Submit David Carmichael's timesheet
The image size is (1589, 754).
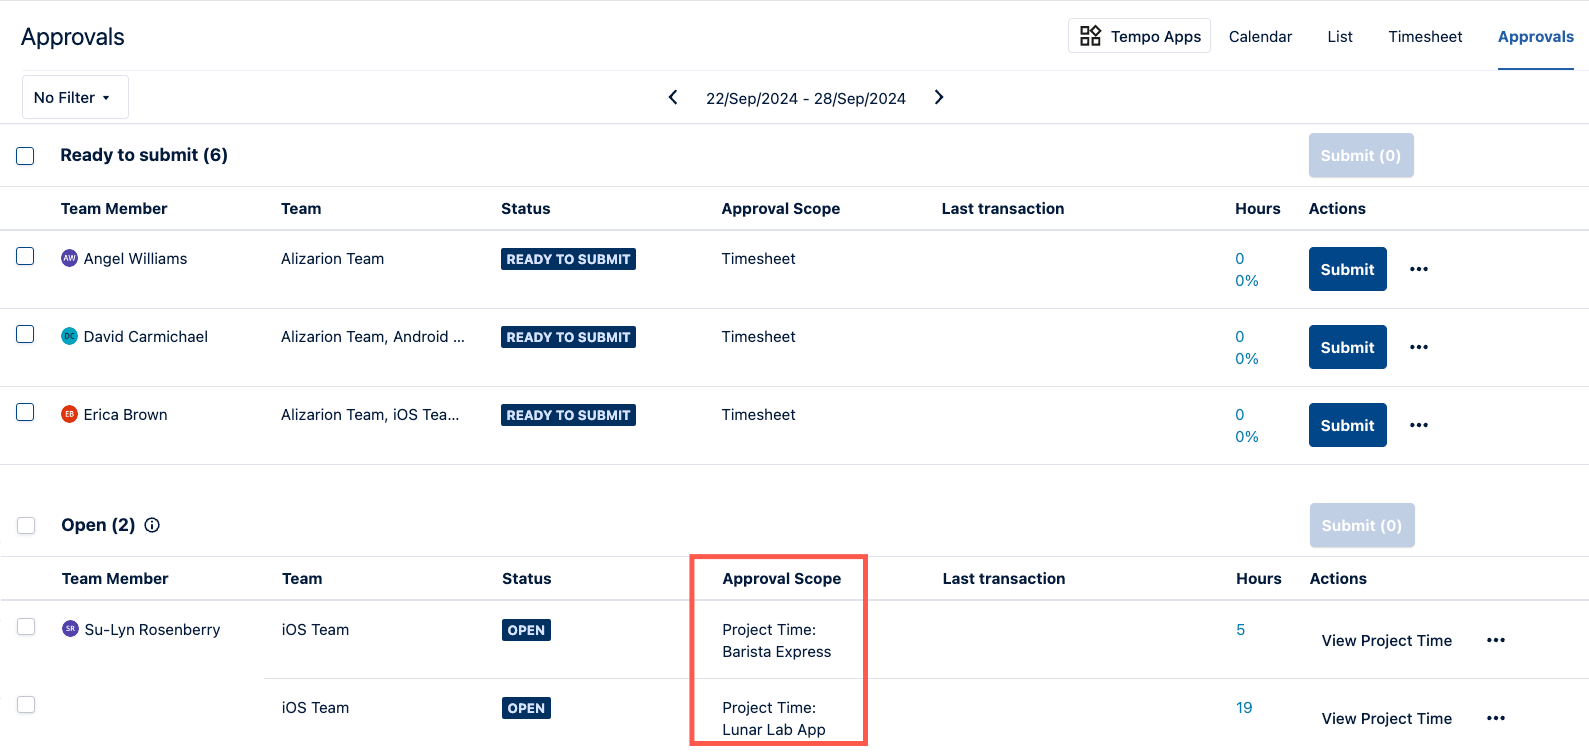1347,347
